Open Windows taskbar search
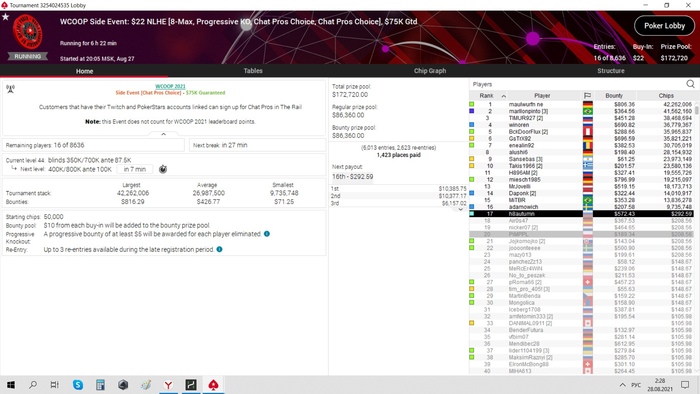 [x=33, y=385]
